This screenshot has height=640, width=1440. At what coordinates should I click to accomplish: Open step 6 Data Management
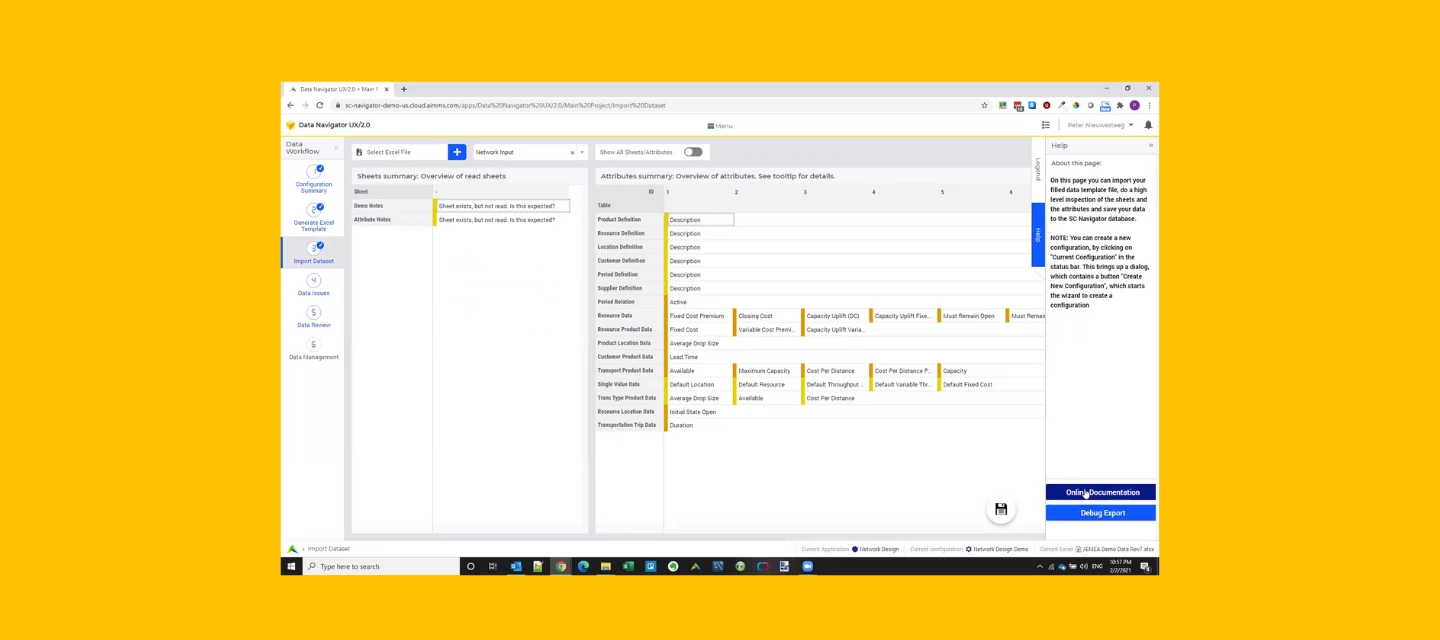point(314,349)
